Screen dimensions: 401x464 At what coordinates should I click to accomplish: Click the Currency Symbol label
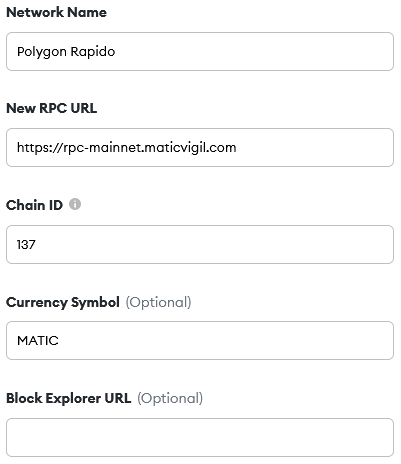pos(63,302)
